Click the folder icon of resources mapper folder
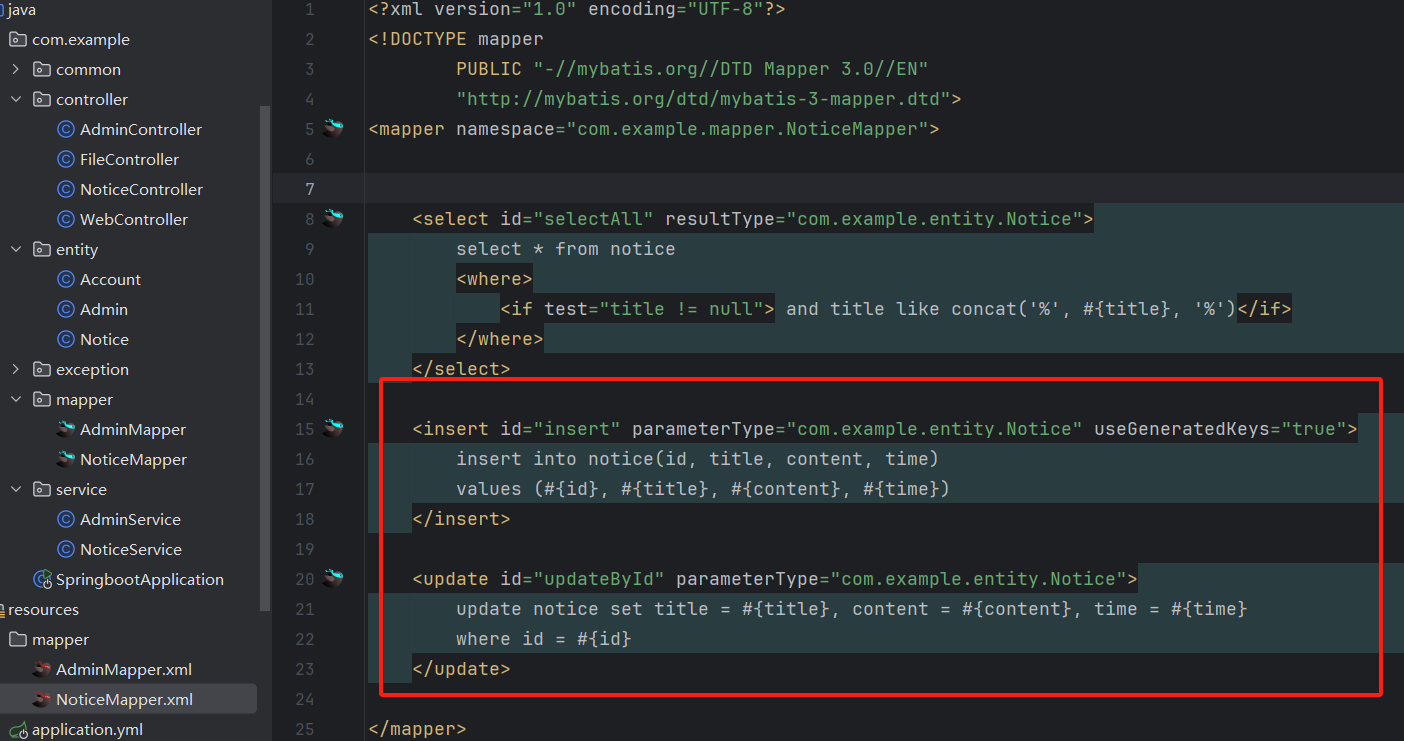 coord(18,639)
